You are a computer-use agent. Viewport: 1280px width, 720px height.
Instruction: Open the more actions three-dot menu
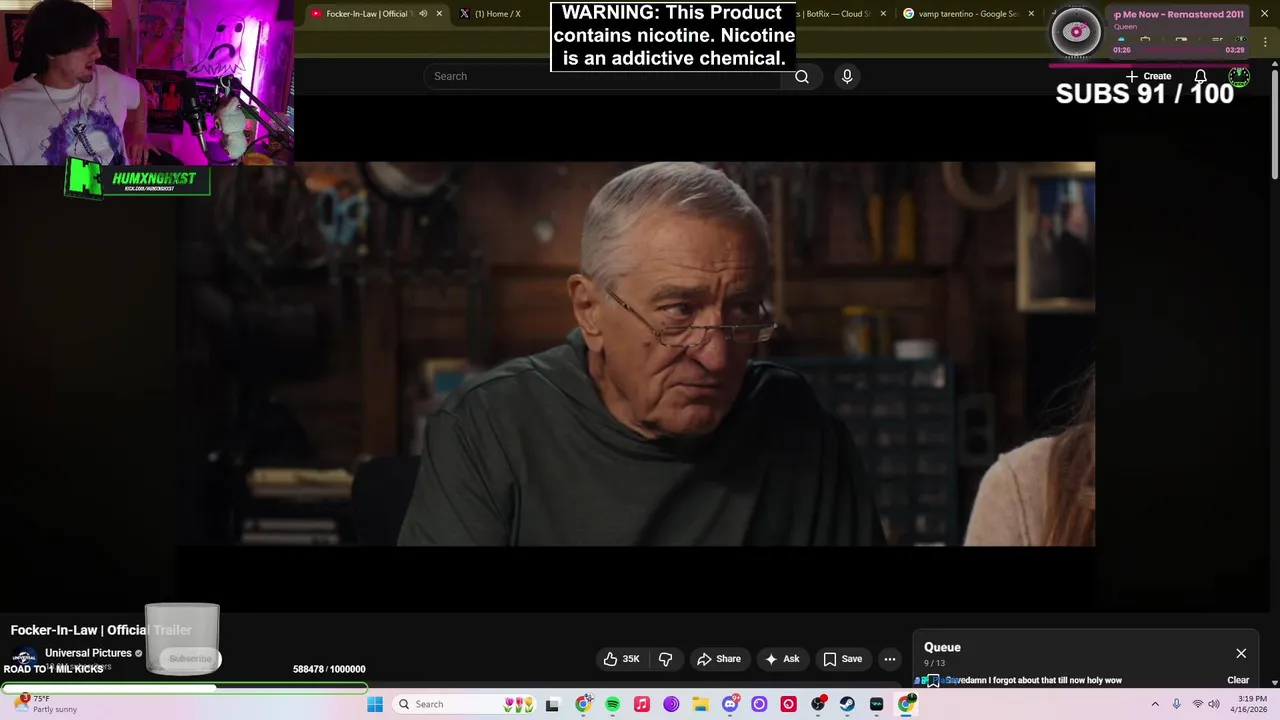pyautogui.click(x=890, y=659)
